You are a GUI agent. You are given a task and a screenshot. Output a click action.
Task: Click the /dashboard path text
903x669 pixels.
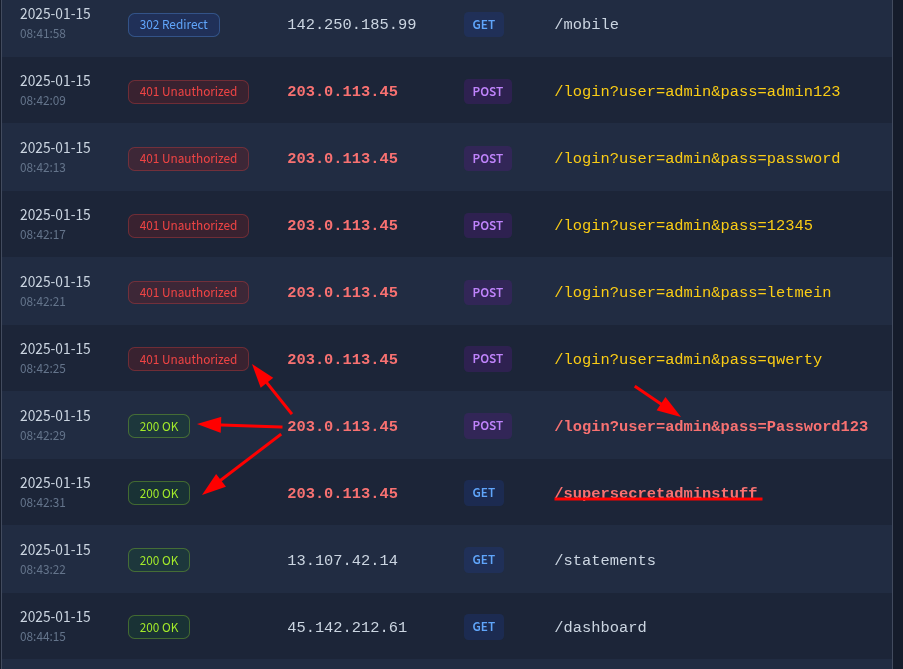[600, 627]
